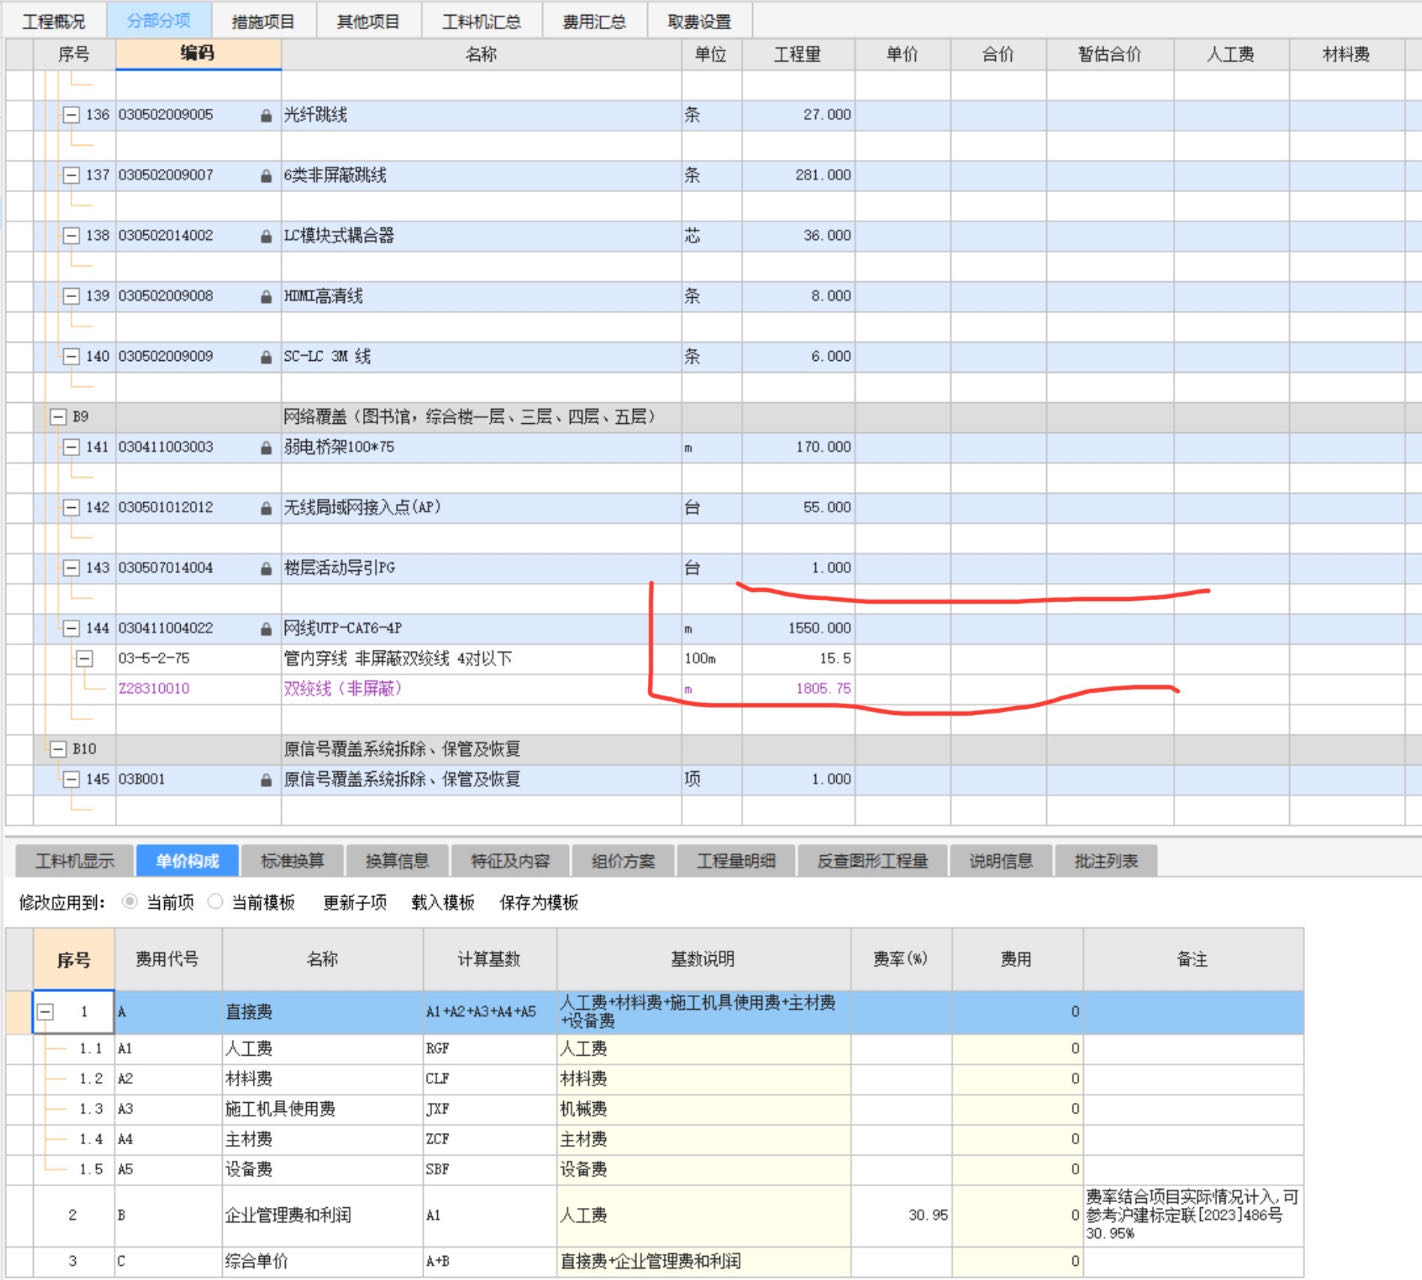Click lock icon of row 138

[266, 237]
